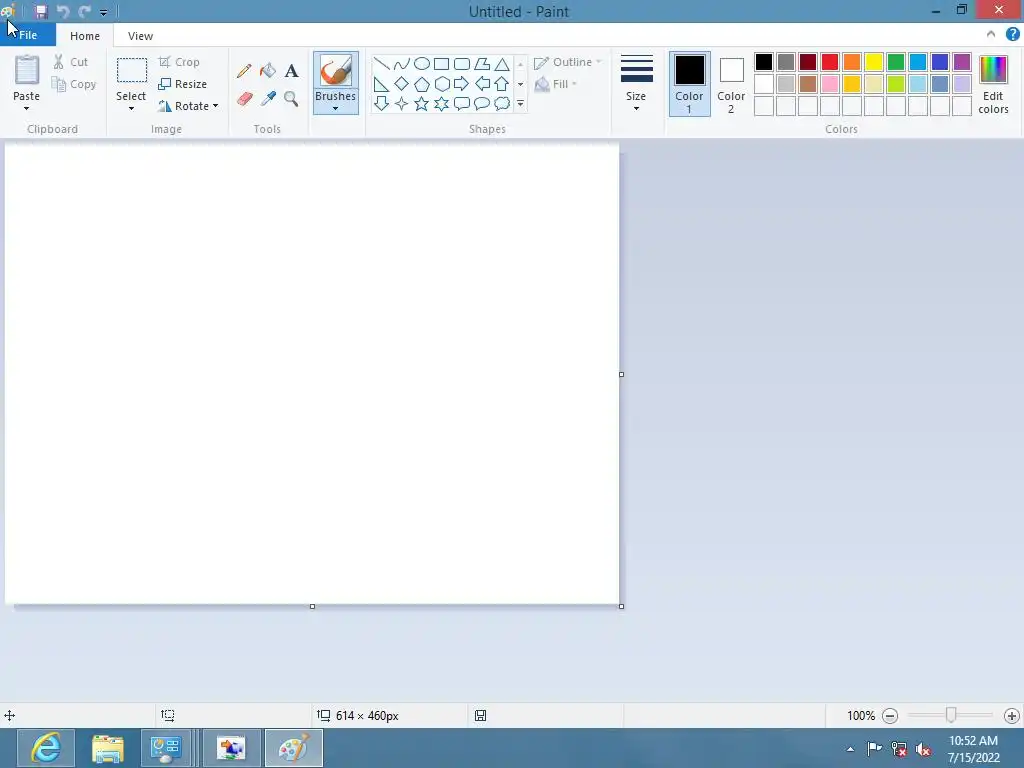Choose the Polygon shape
Screen dimensions: 1024x768
(482, 63)
